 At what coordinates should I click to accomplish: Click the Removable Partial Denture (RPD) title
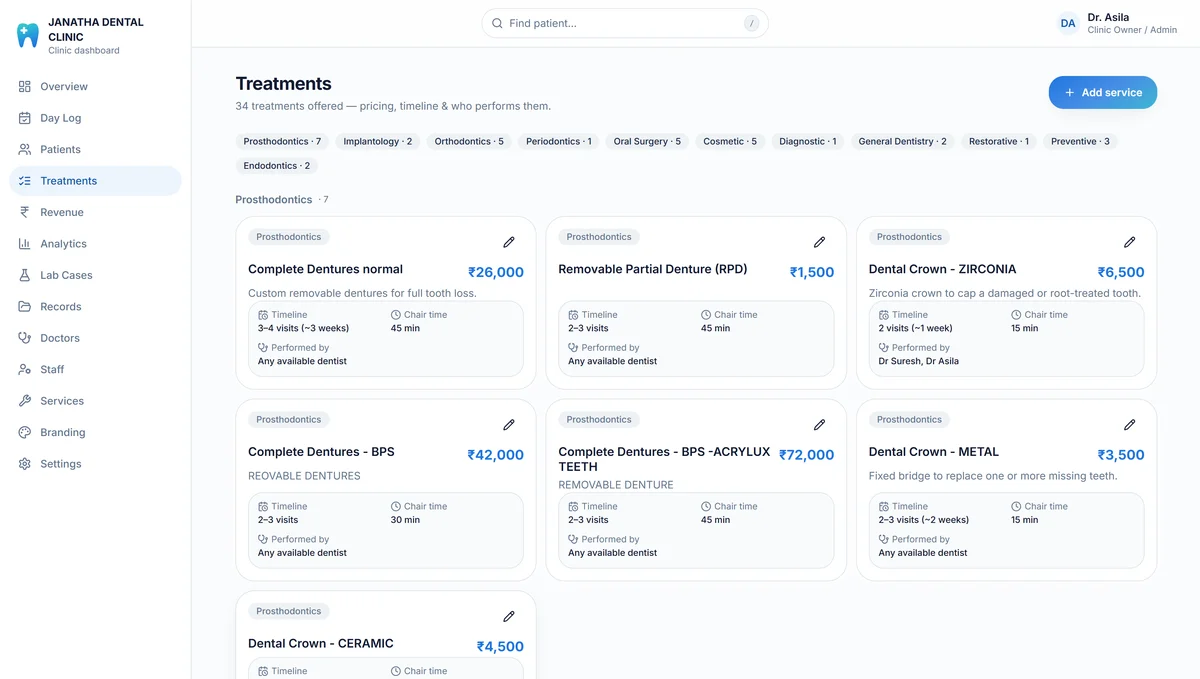(x=653, y=269)
